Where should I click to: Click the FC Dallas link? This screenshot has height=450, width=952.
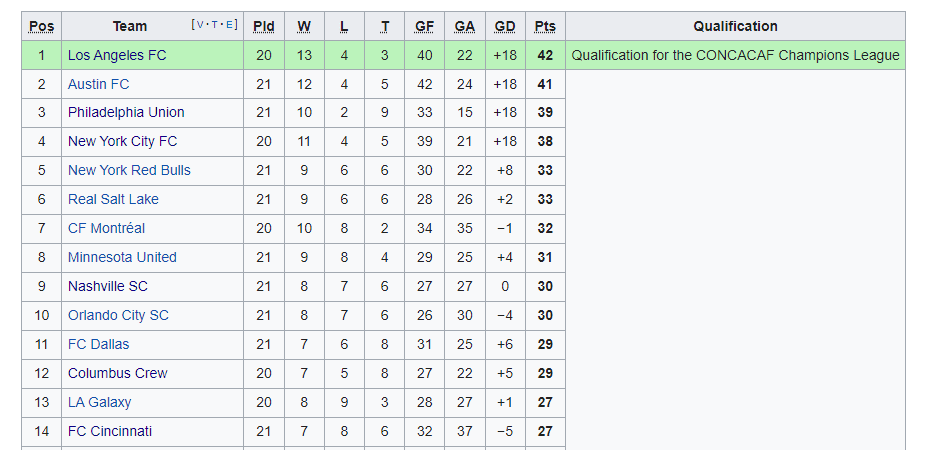coord(98,344)
